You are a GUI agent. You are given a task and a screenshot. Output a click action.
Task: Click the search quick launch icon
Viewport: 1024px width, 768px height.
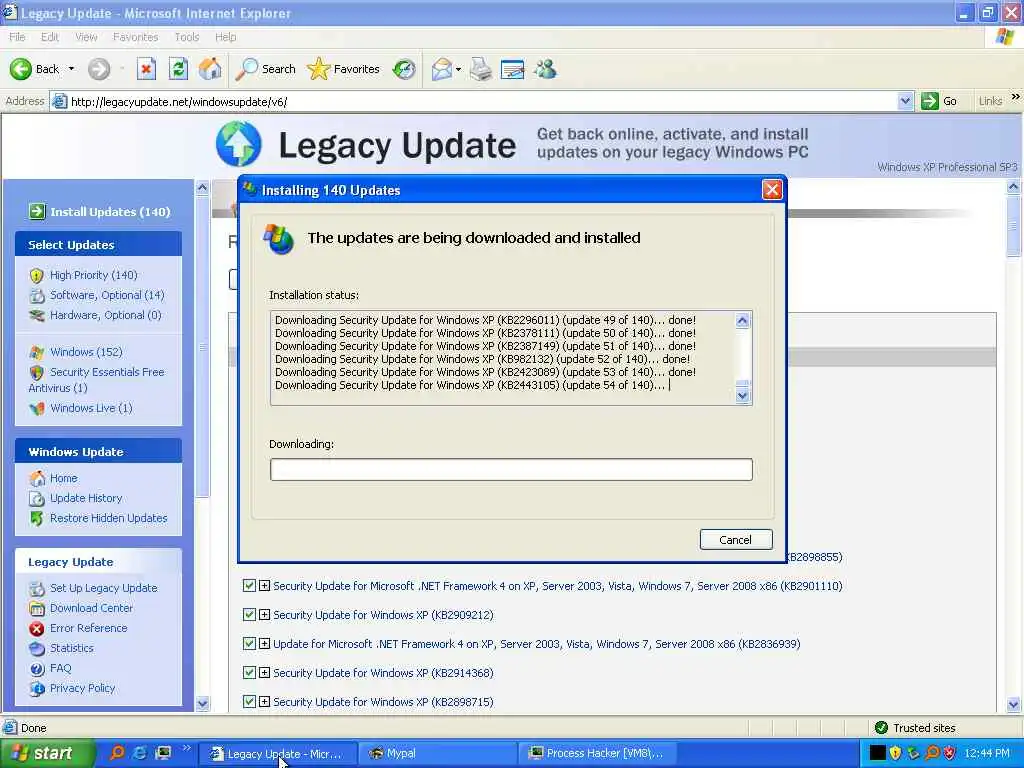click(117, 753)
